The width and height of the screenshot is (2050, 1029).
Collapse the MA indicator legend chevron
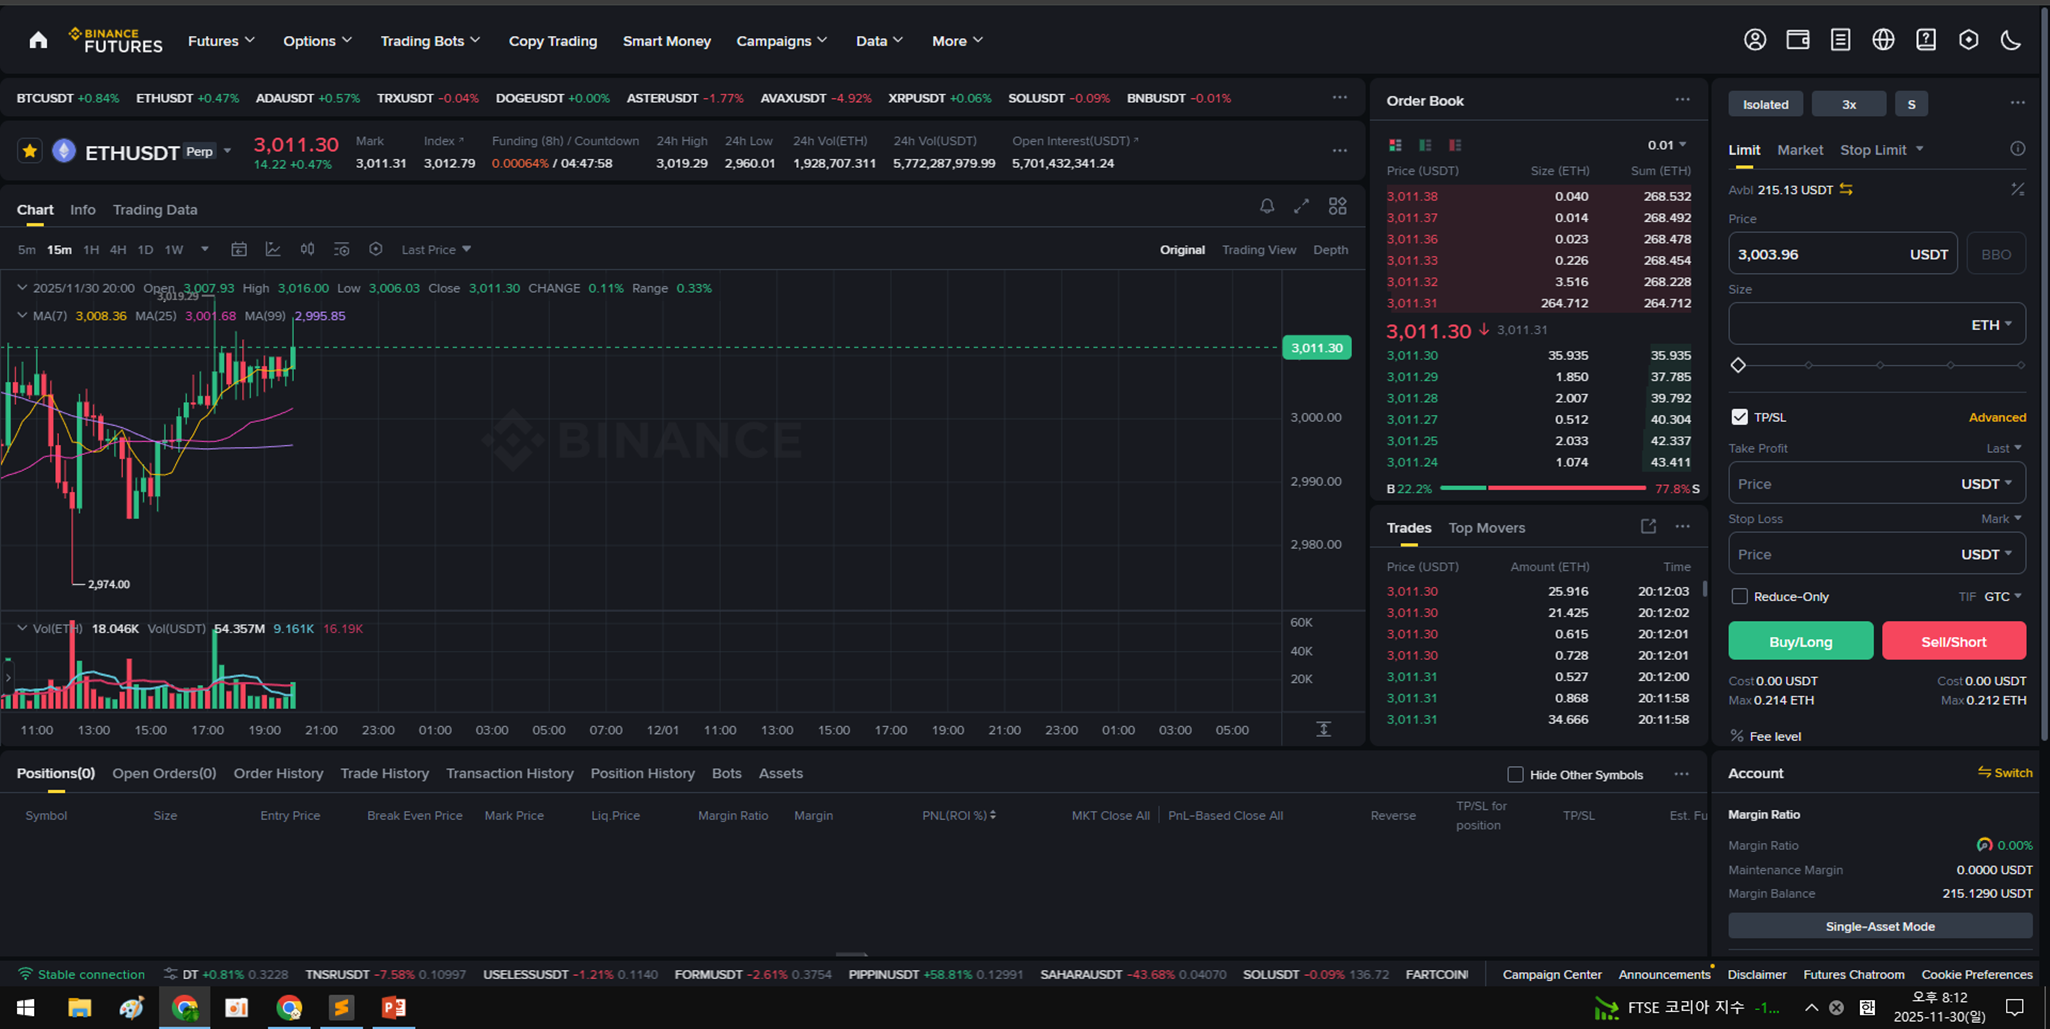pos(22,315)
